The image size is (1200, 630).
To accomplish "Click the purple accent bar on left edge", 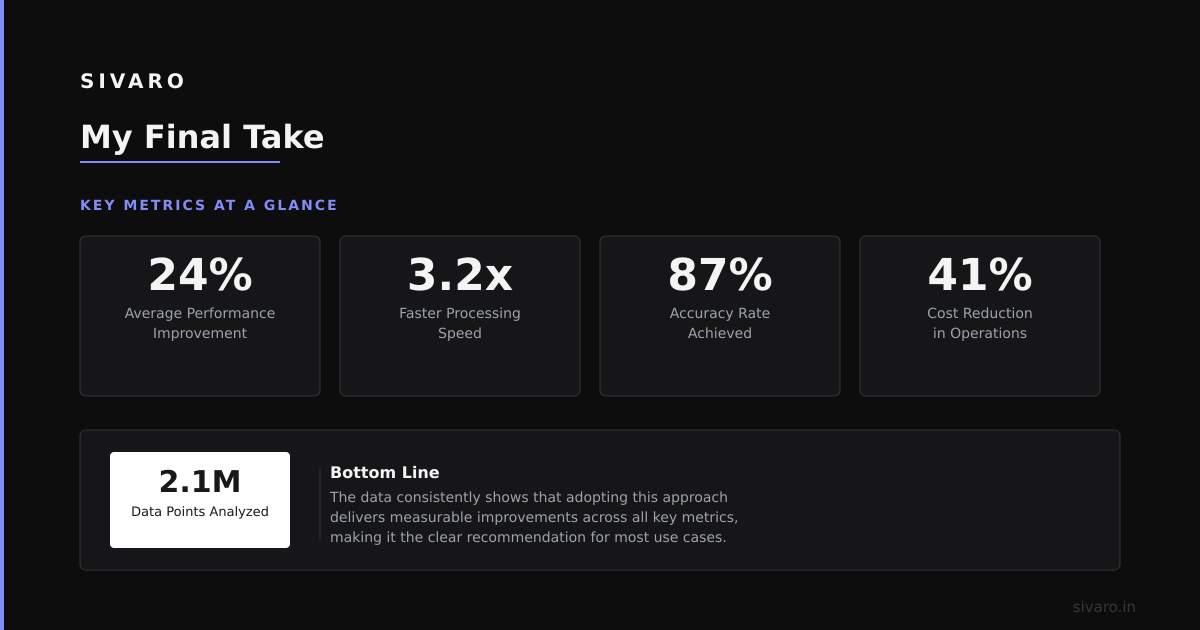I will 2,315.
